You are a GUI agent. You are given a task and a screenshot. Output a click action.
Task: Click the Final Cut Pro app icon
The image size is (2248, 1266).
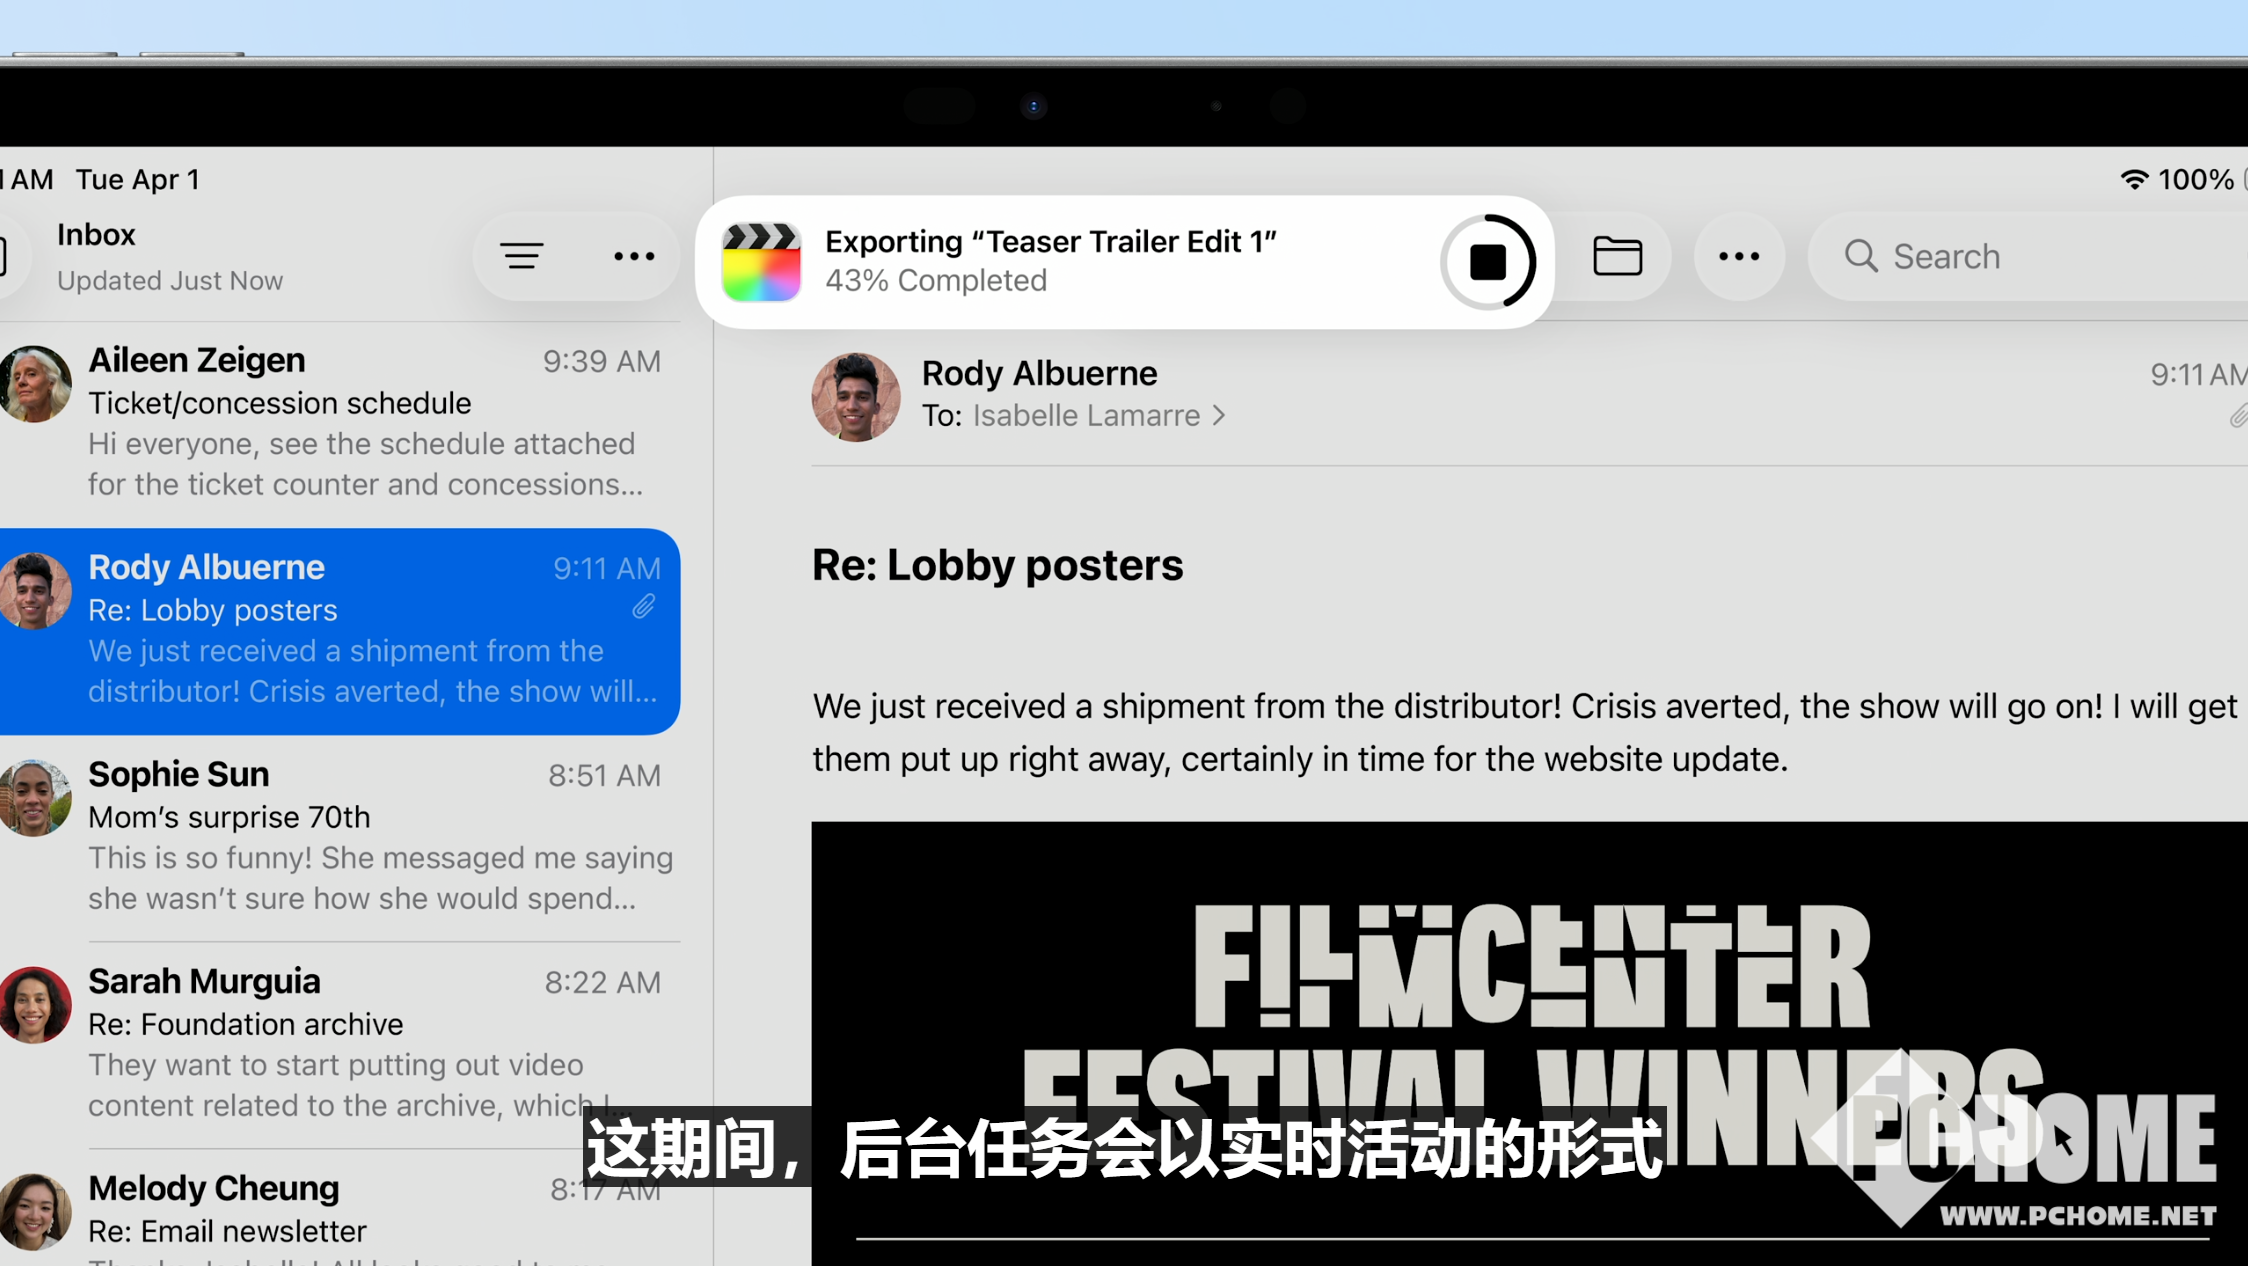point(761,262)
